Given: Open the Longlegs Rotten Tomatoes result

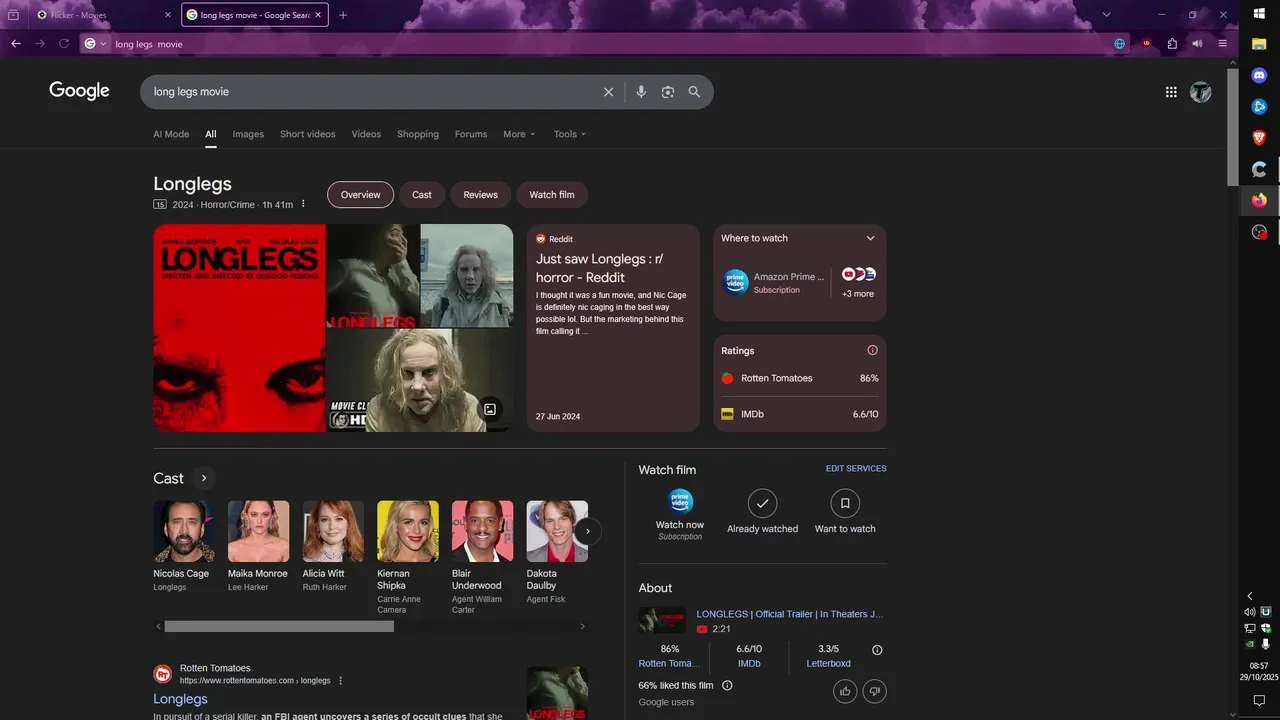Looking at the screenshot, I should (180, 699).
